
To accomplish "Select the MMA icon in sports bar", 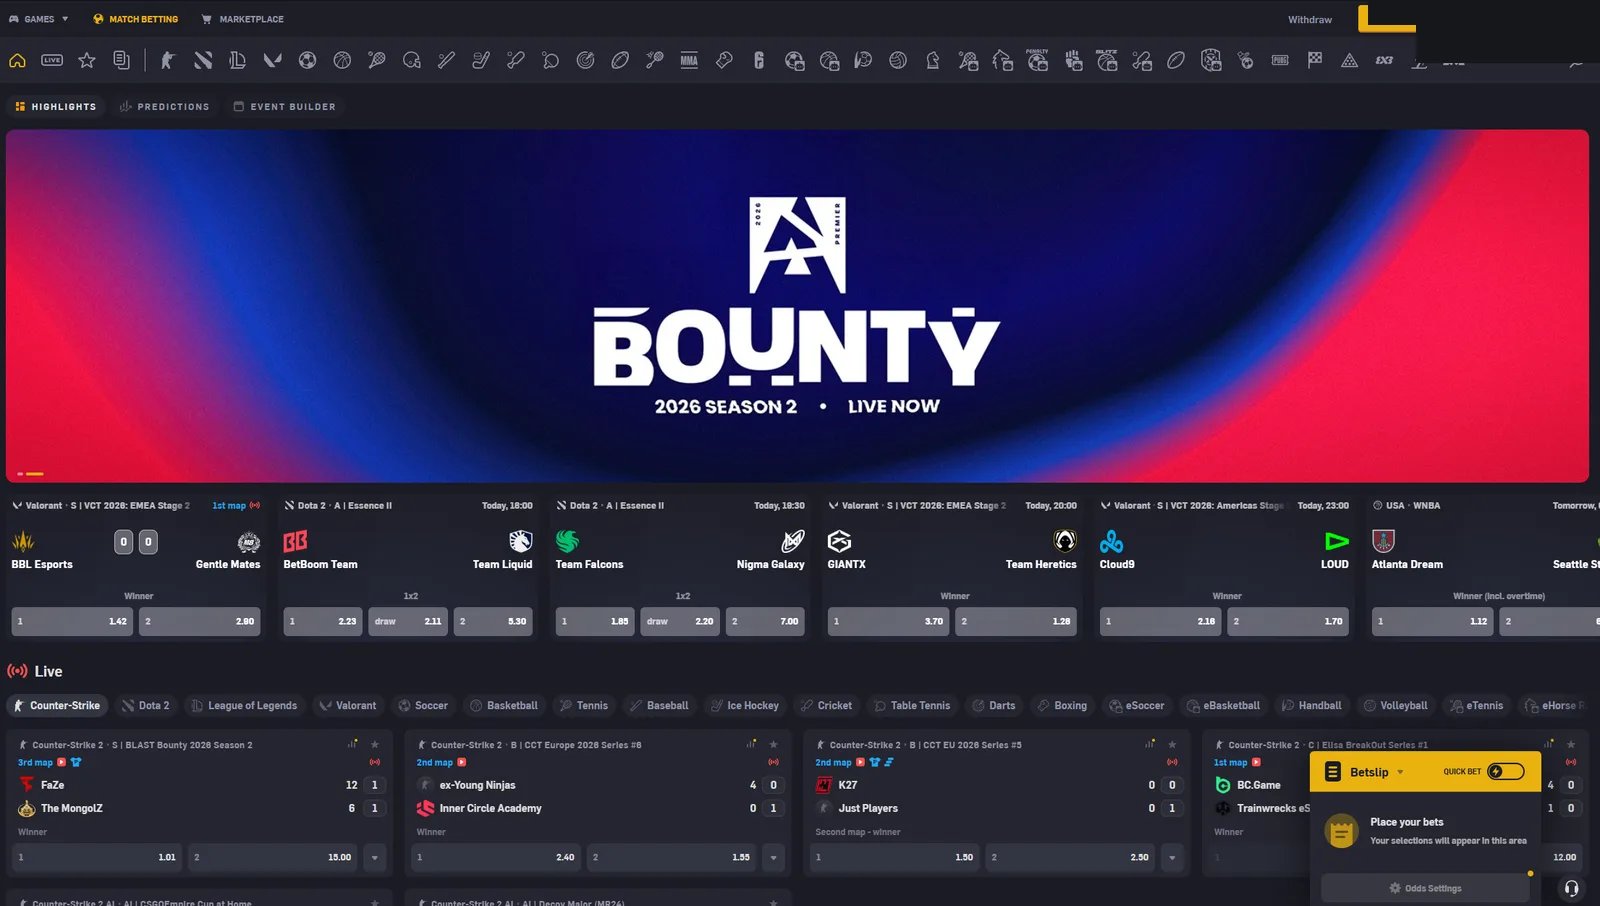I will [689, 60].
